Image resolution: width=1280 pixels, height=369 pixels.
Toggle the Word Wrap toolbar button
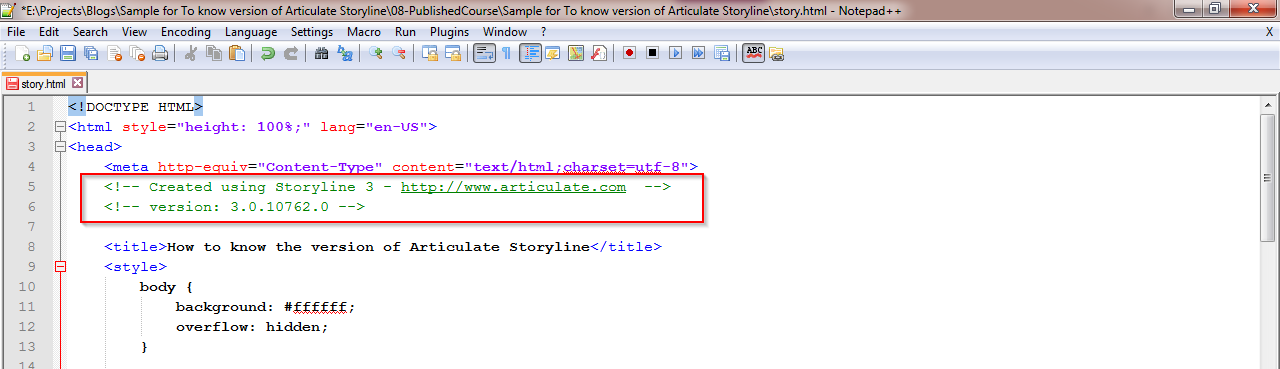(484, 53)
